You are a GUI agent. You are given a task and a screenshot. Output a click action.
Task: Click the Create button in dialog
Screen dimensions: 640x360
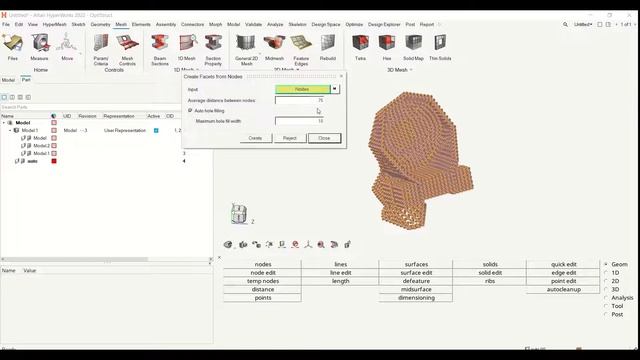(255, 138)
